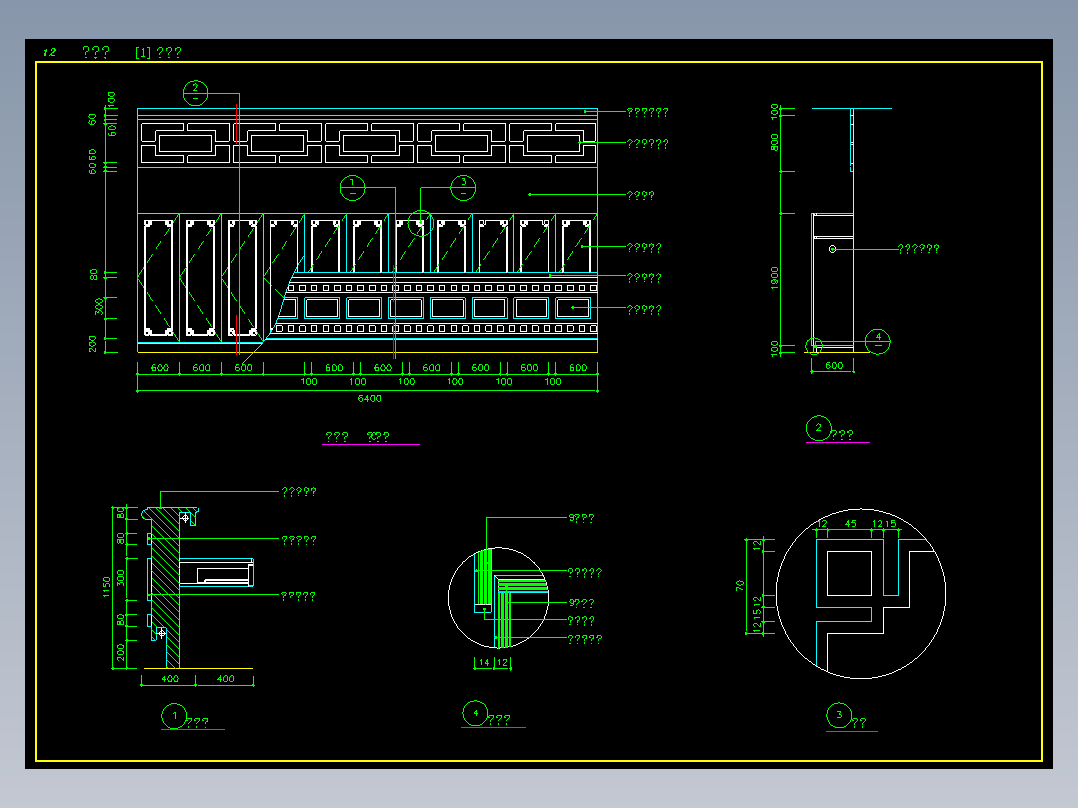Click detail callout bubble 2 above the elevation
The width and height of the screenshot is (1078, 808).
coord(195,93)
